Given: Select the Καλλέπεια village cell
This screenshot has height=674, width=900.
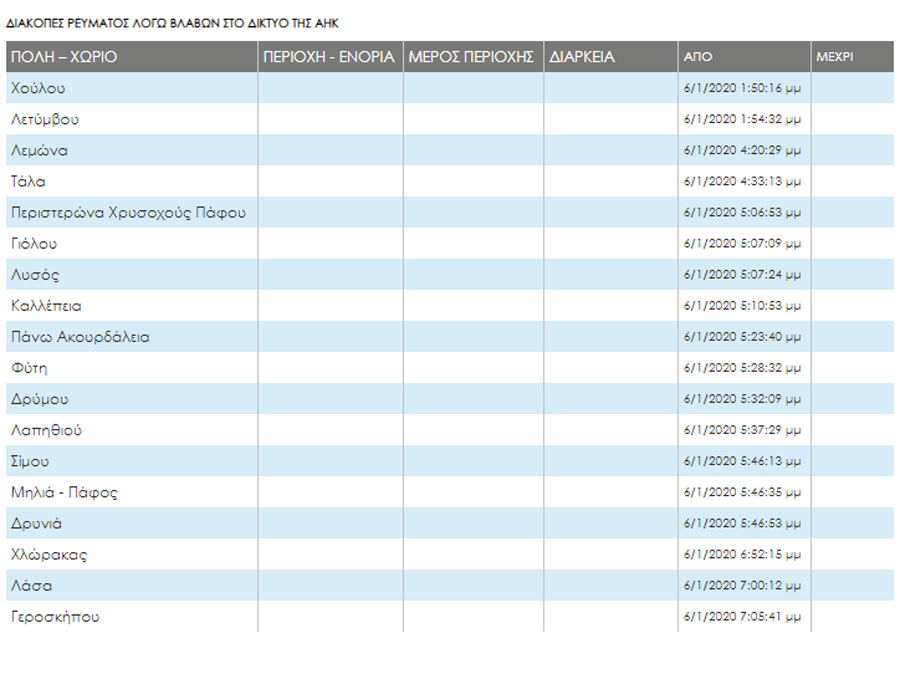Looking at the screenshot, I should (132, 305).
